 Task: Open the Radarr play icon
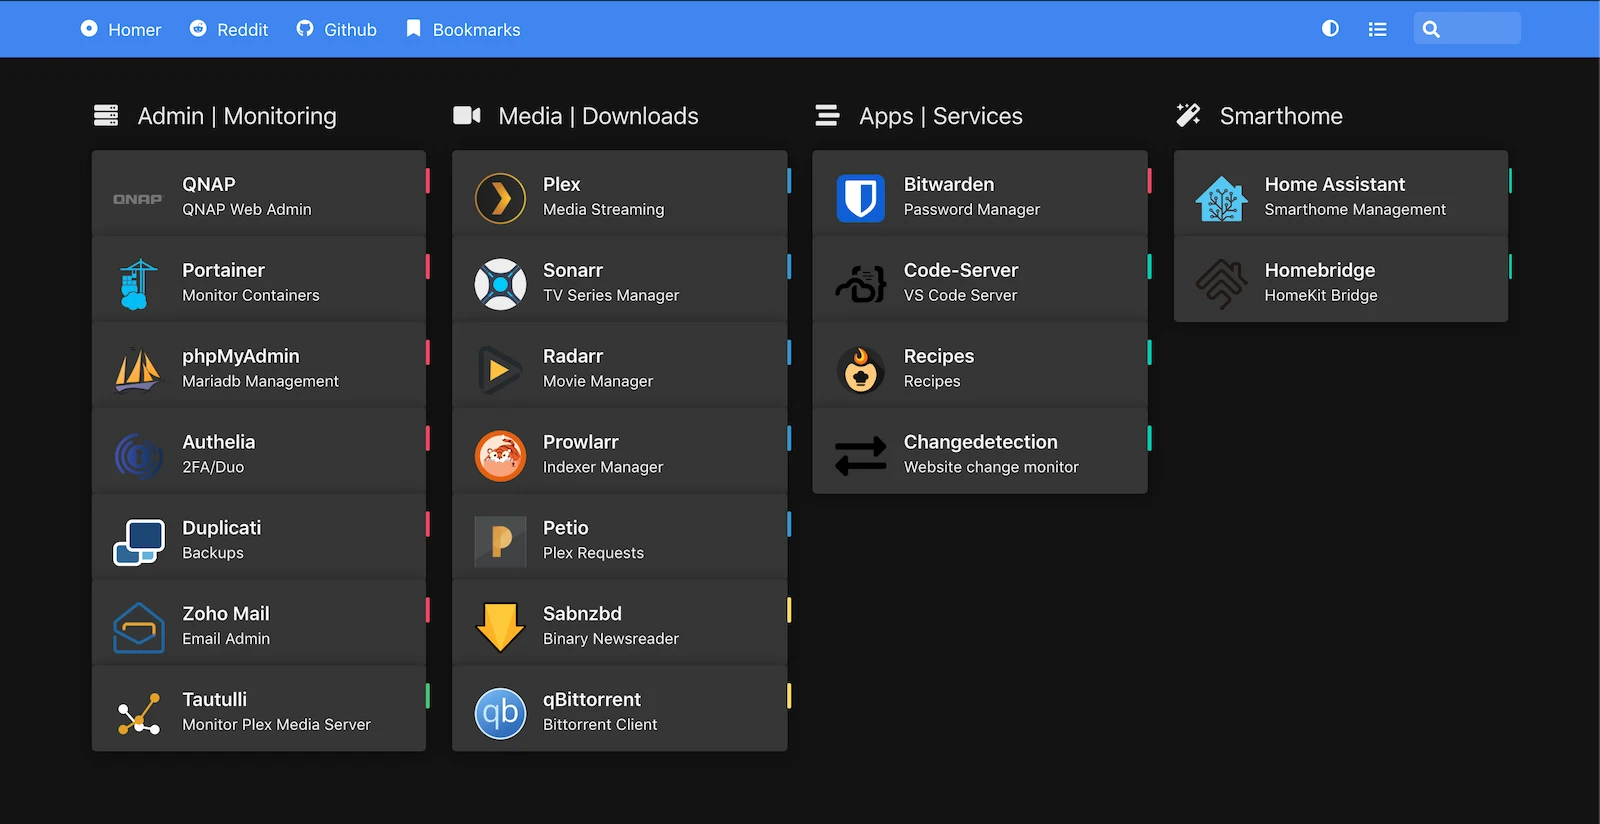[500, 370]
